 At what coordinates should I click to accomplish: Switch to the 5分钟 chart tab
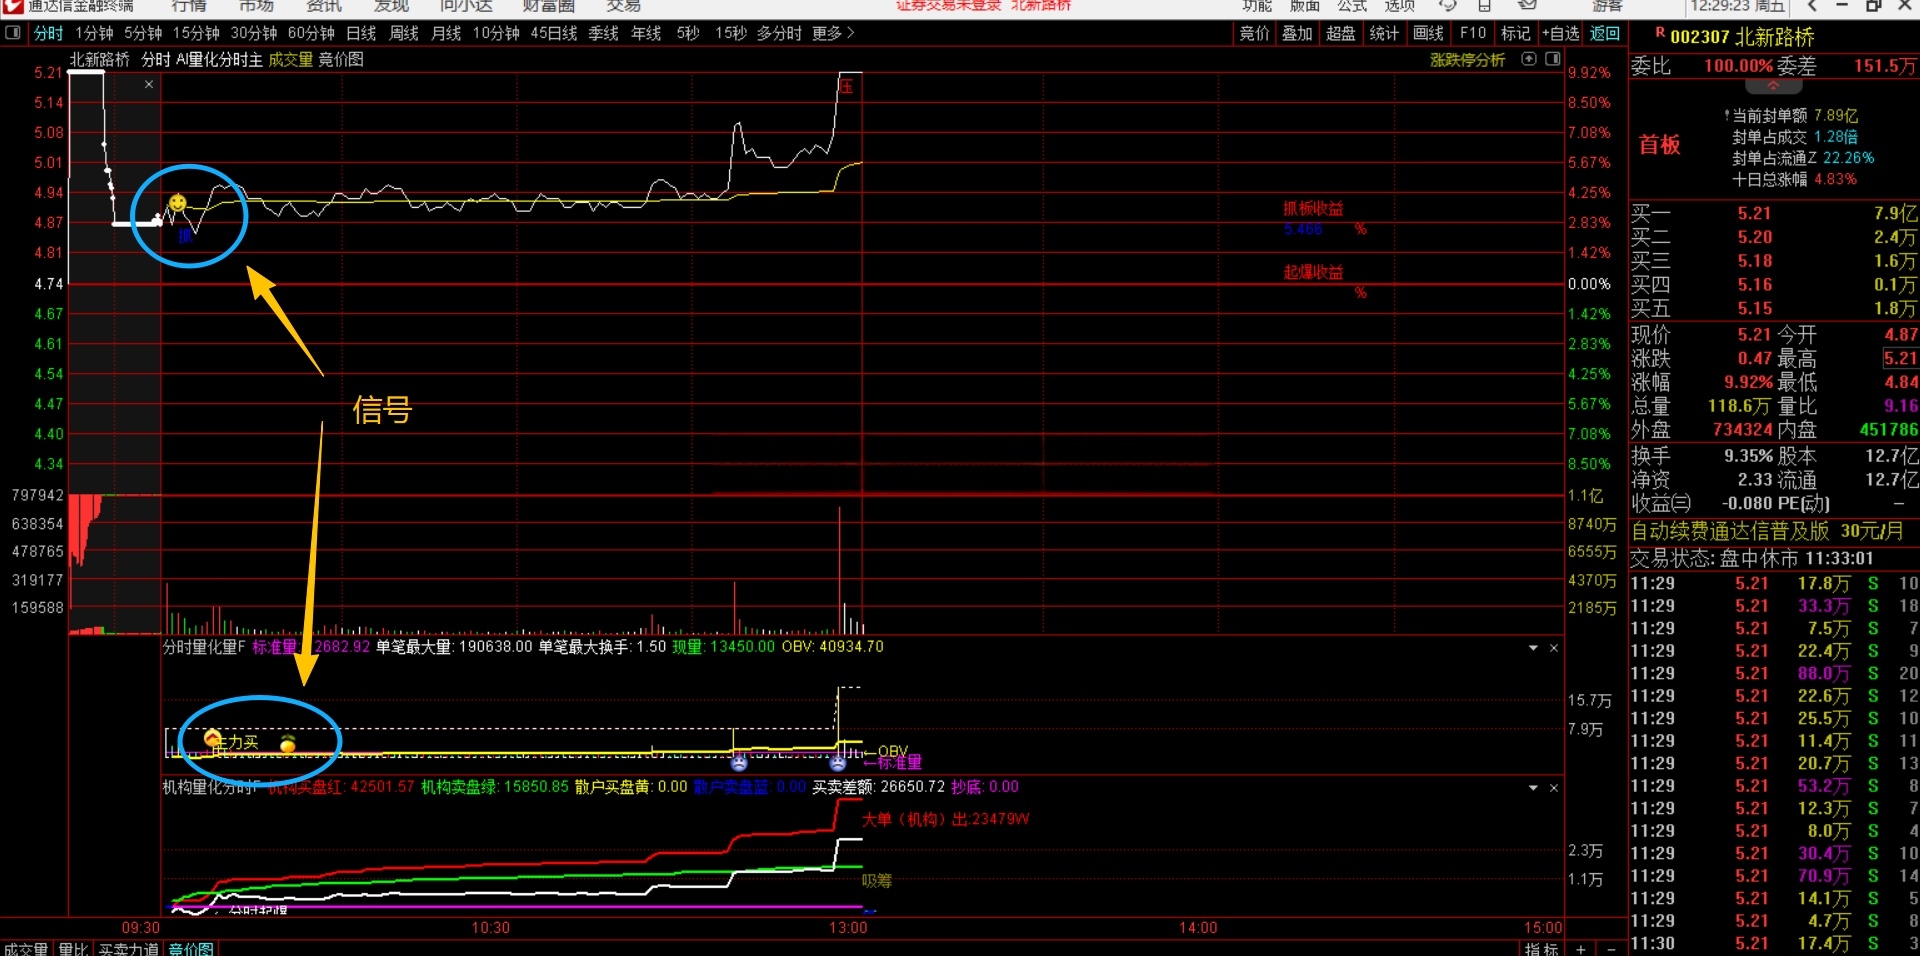143,33
